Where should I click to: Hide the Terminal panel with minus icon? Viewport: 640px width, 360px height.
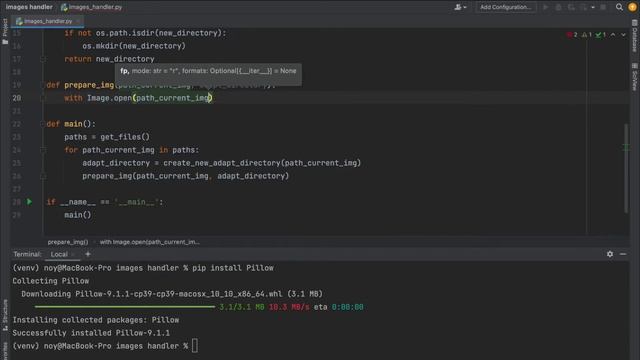point(623,254)
